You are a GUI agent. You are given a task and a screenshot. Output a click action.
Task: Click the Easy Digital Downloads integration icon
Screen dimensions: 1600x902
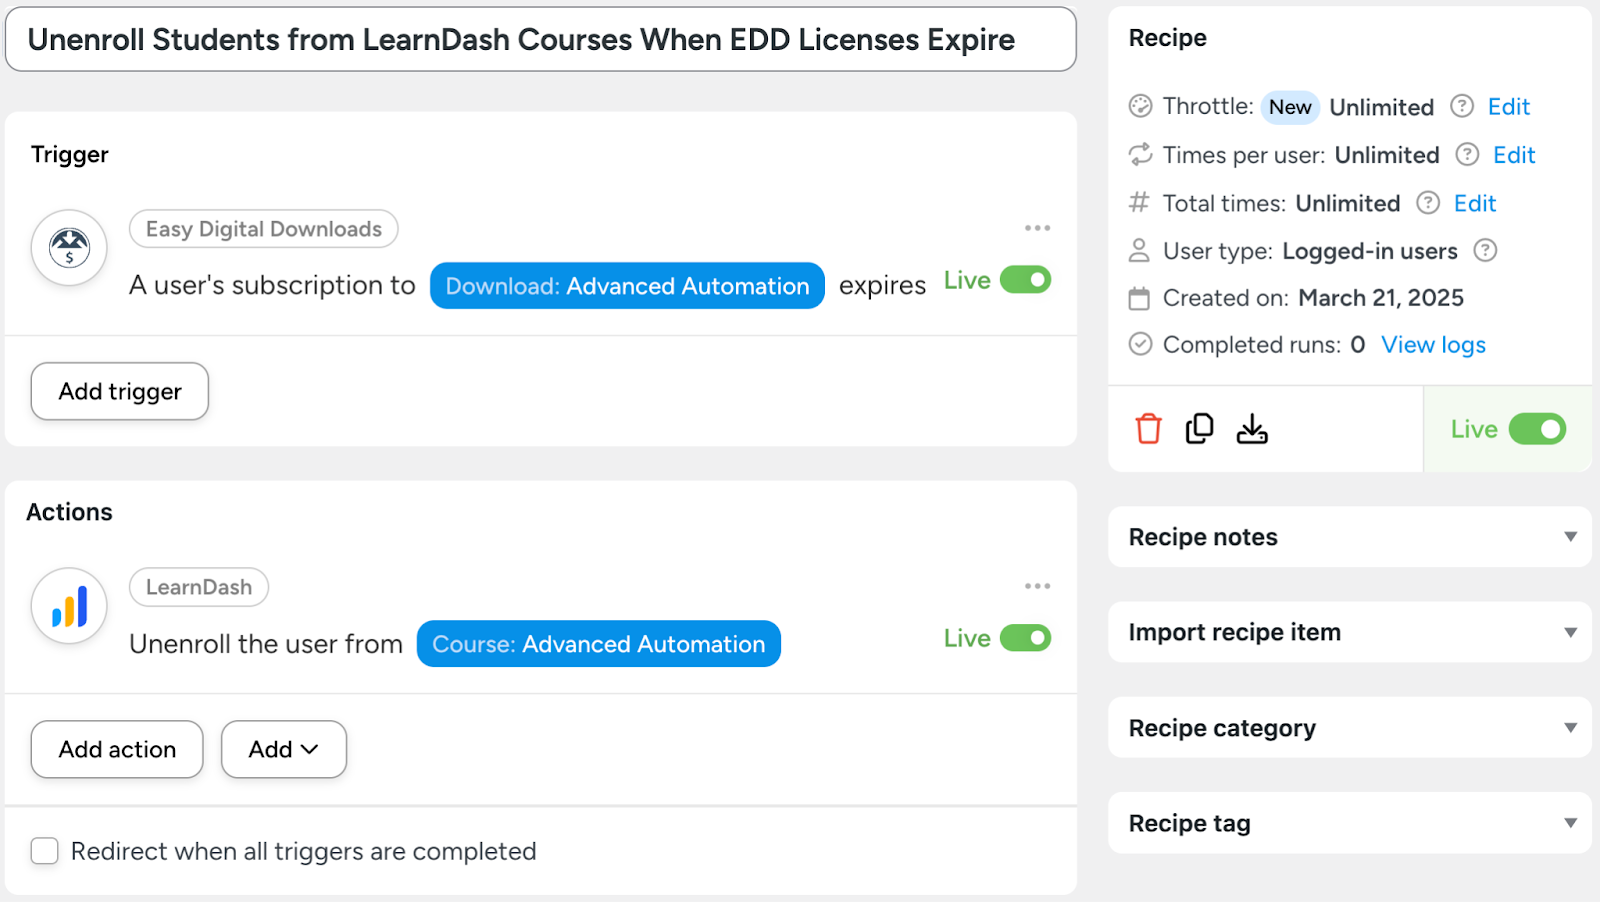[69, 247]
